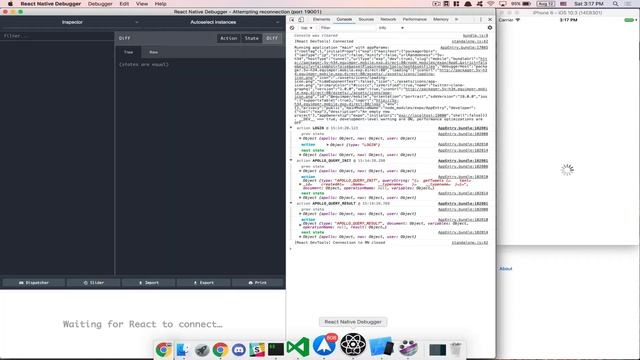
Task: Expand prev state object under LOGIN action
Action: pyautogui.click(x=300, y=138)
